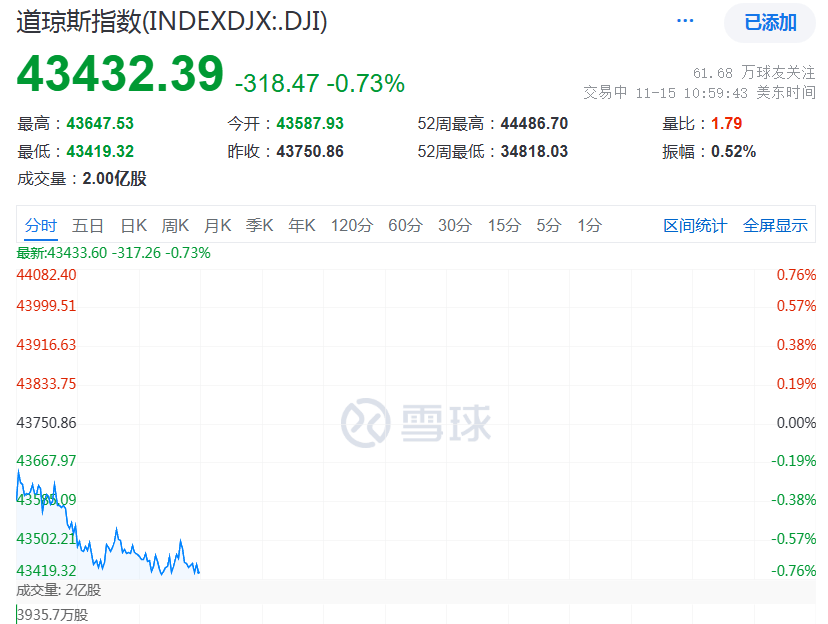This screenshot has width=828, height=624.
Task: Switch to the 五日 (5-day) tab
Action: coord(89,226)
